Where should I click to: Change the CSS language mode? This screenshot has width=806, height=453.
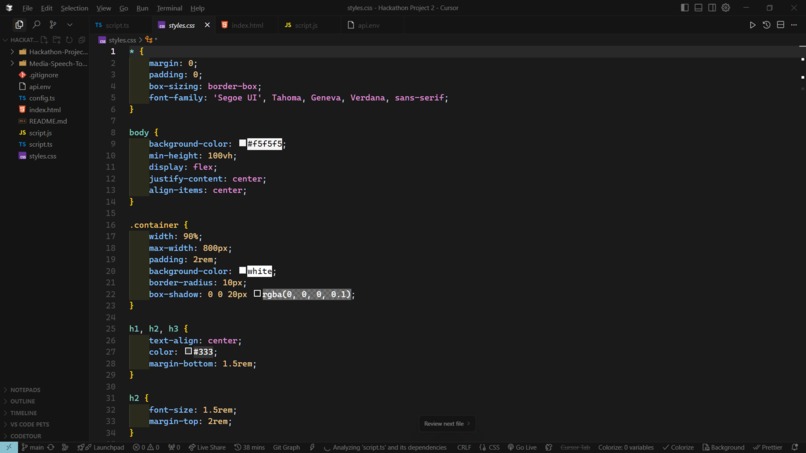click(x=494, y=447)
